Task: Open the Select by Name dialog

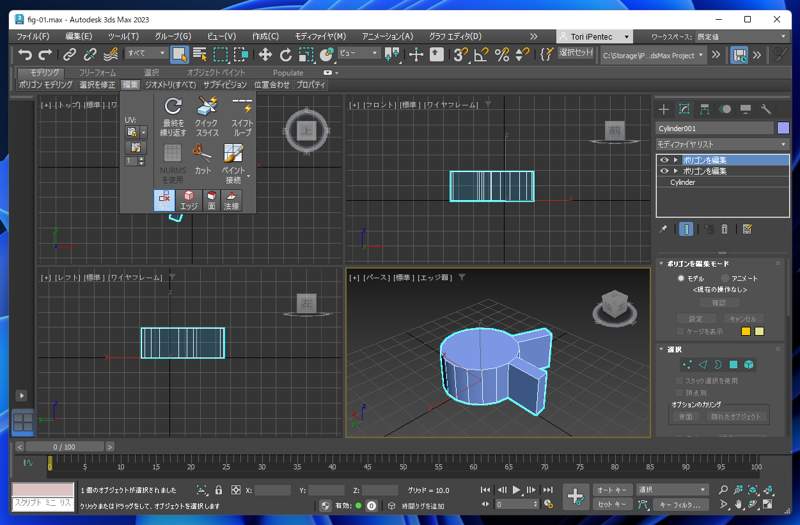Action: 199,54
